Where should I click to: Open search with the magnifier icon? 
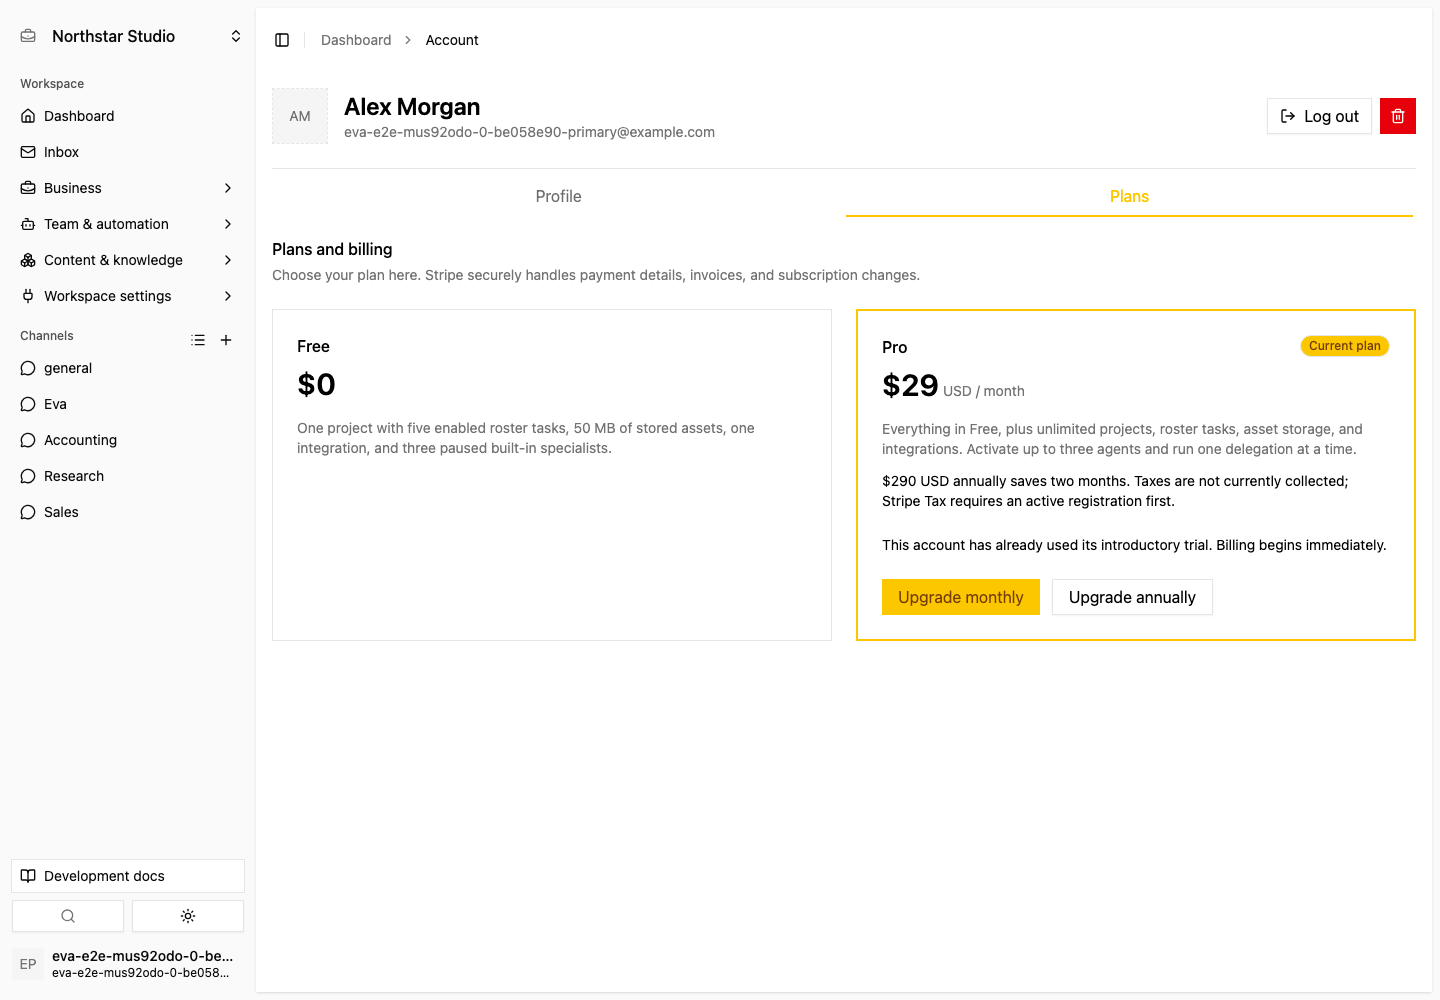tap(68, 916)
